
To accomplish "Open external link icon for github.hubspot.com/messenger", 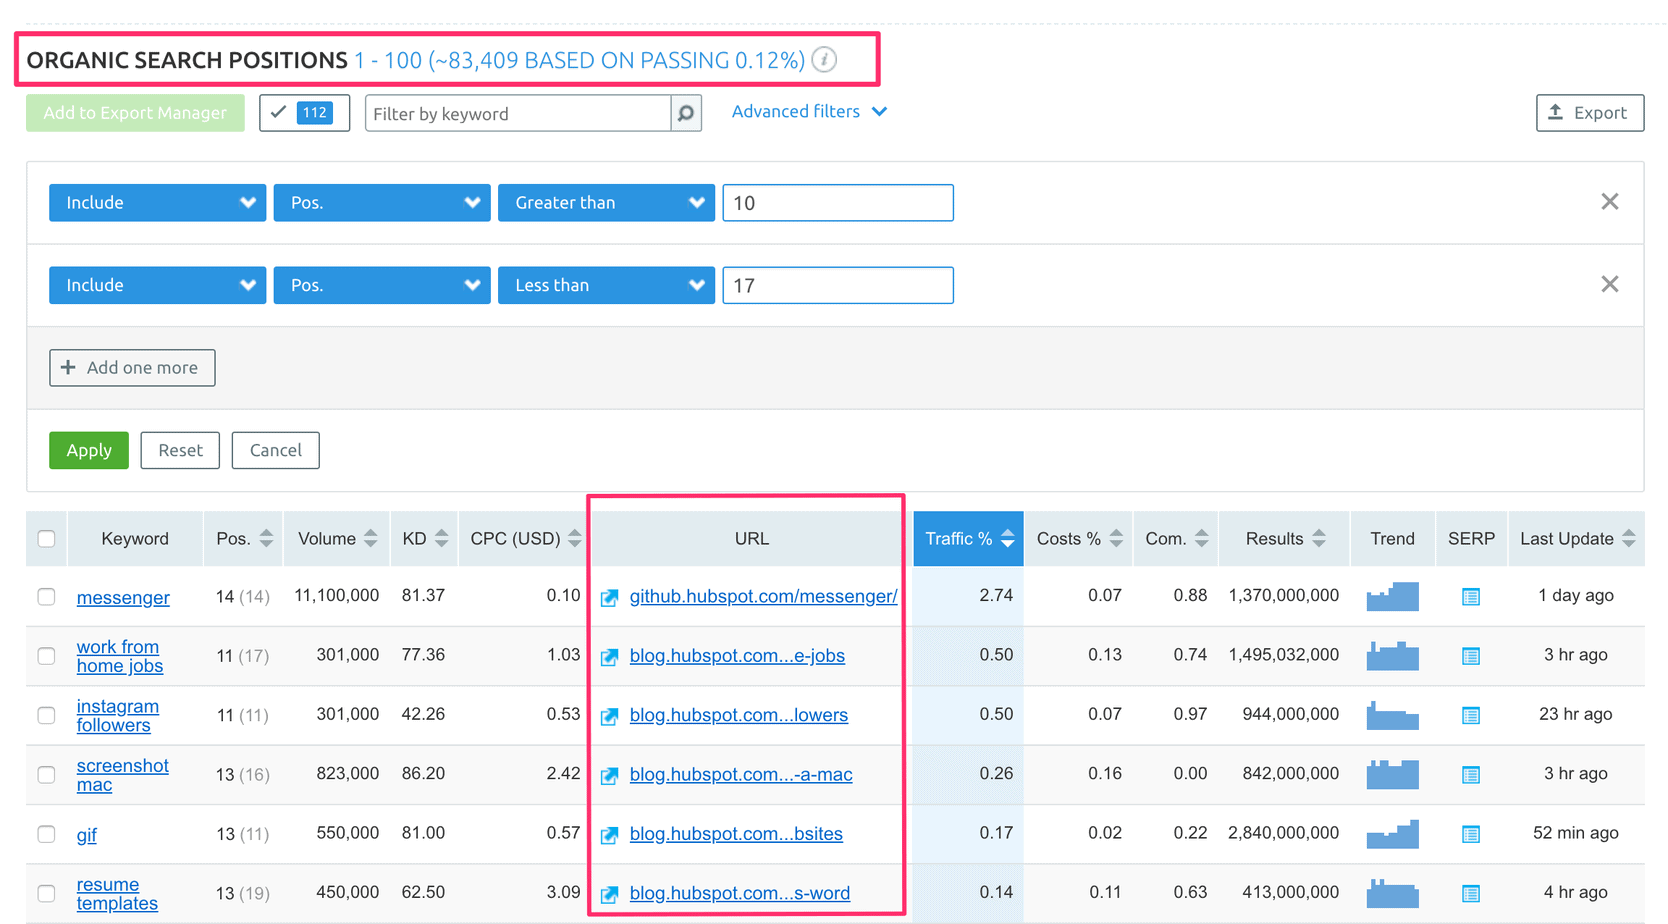I will coord(609,598).
